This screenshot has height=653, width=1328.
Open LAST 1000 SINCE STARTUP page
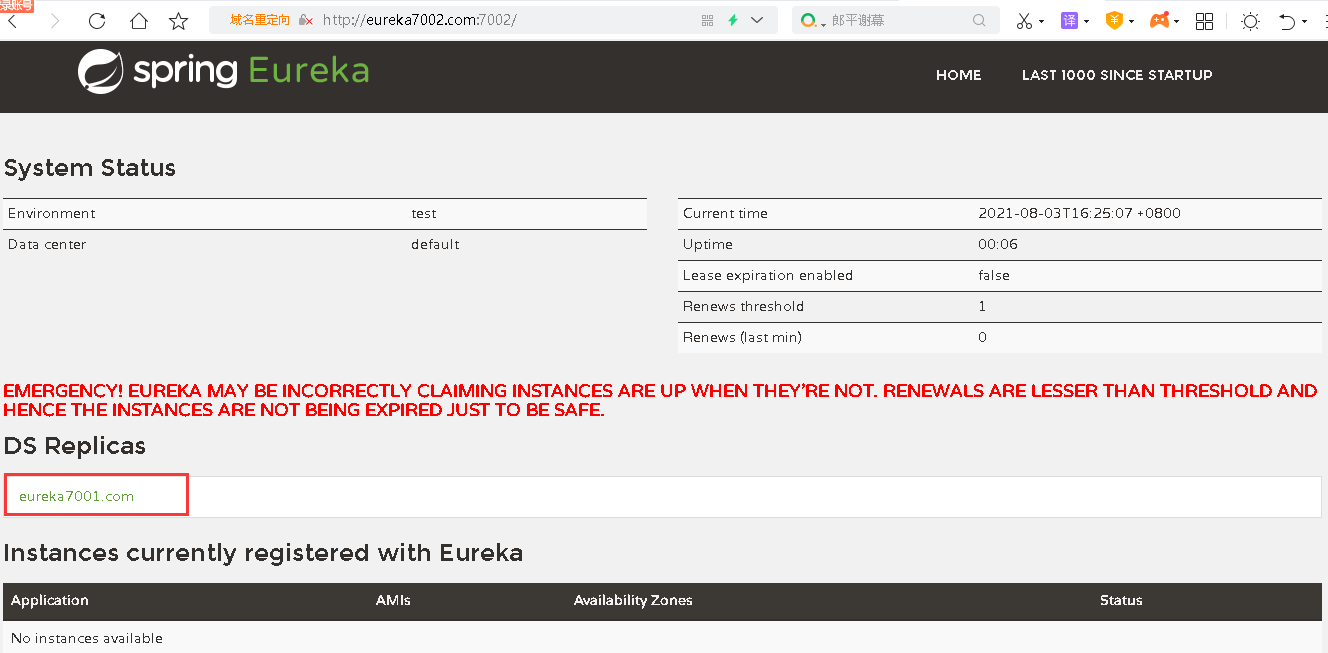[1117, 75]
